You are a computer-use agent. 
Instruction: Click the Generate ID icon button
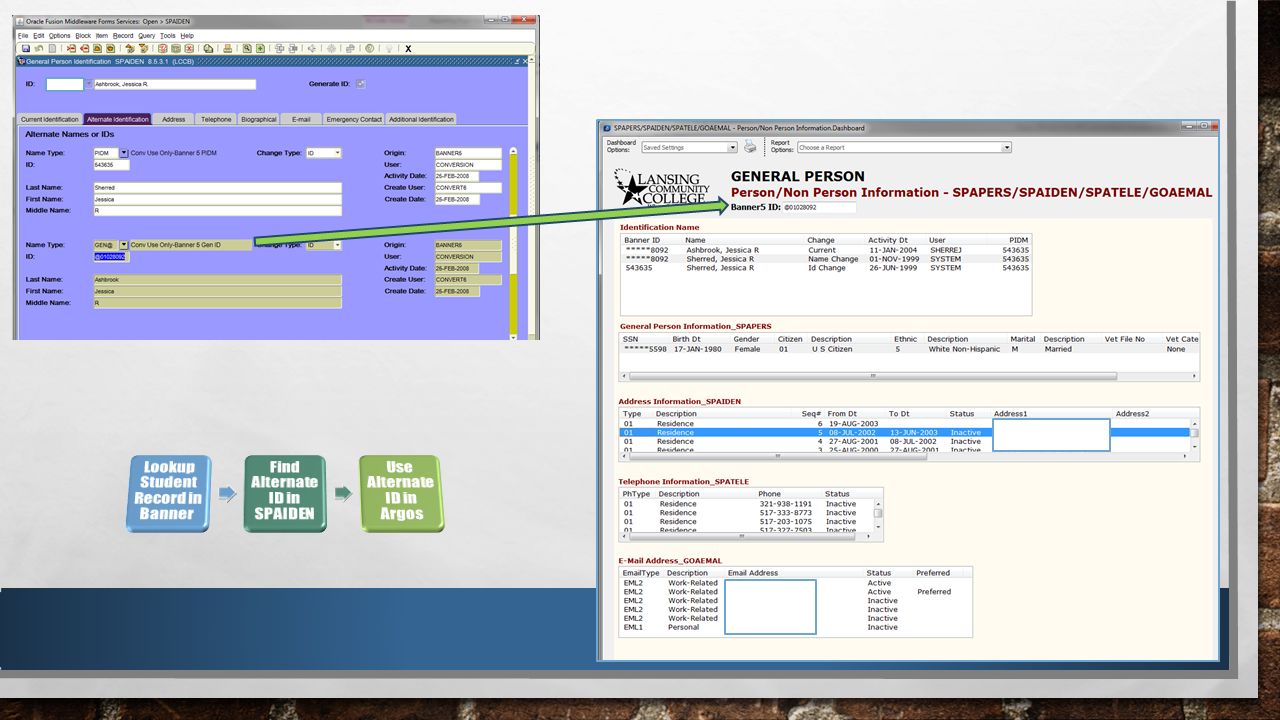click(x=361, y=84)
